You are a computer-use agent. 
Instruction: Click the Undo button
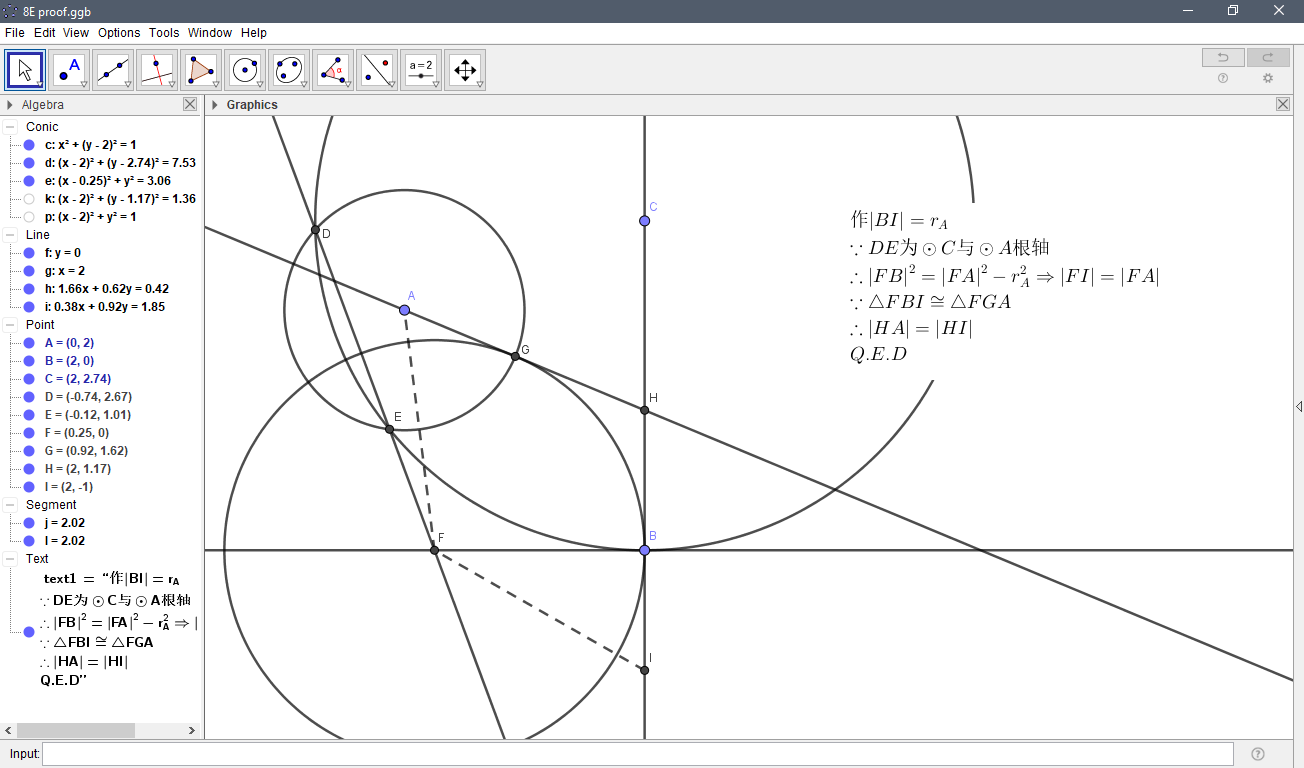coord(1222,57)
